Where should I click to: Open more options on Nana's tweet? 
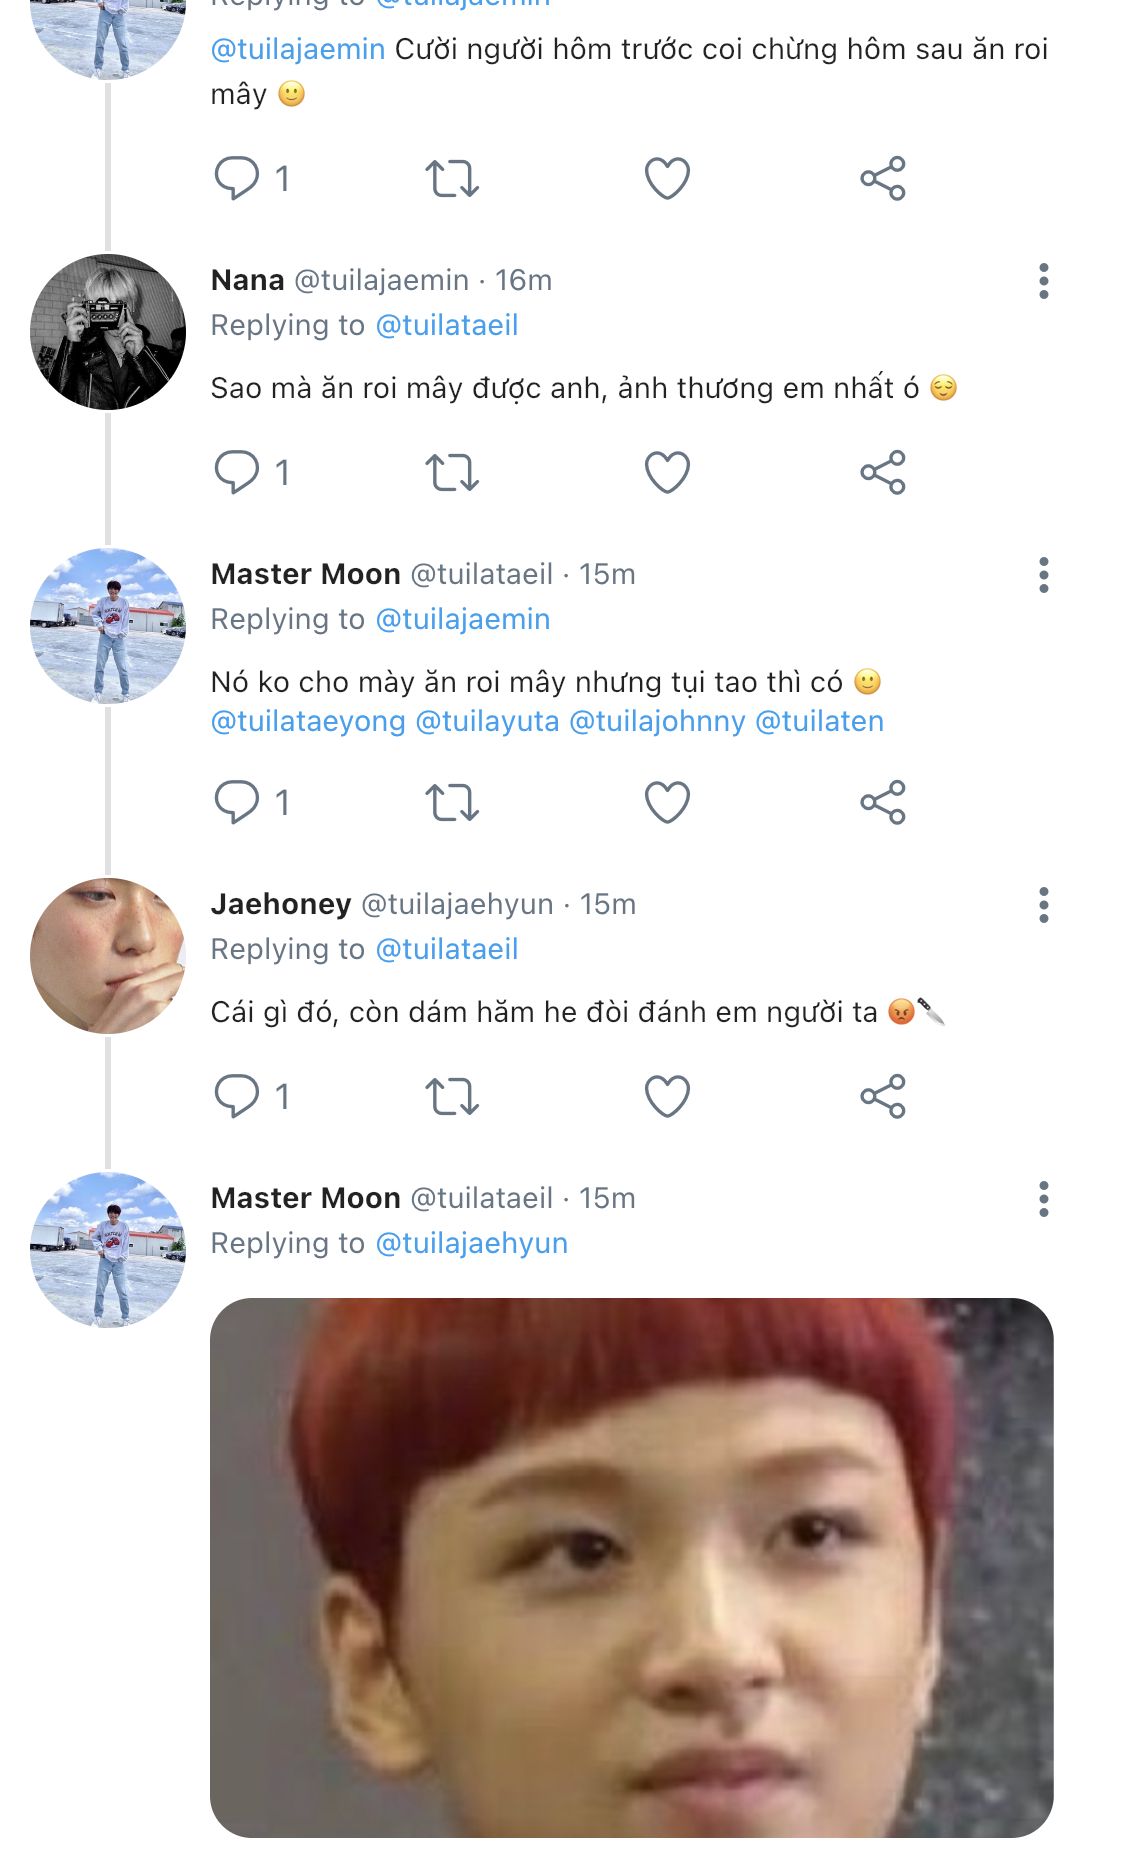(x=1043, y=281)
